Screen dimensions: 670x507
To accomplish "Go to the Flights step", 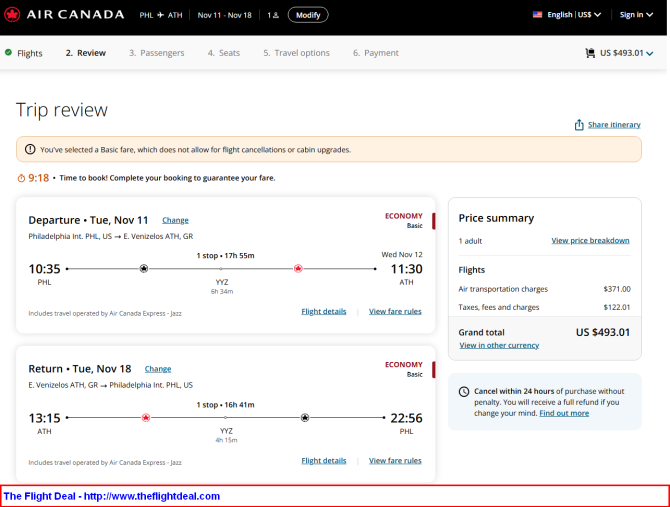I will point(29,53).
